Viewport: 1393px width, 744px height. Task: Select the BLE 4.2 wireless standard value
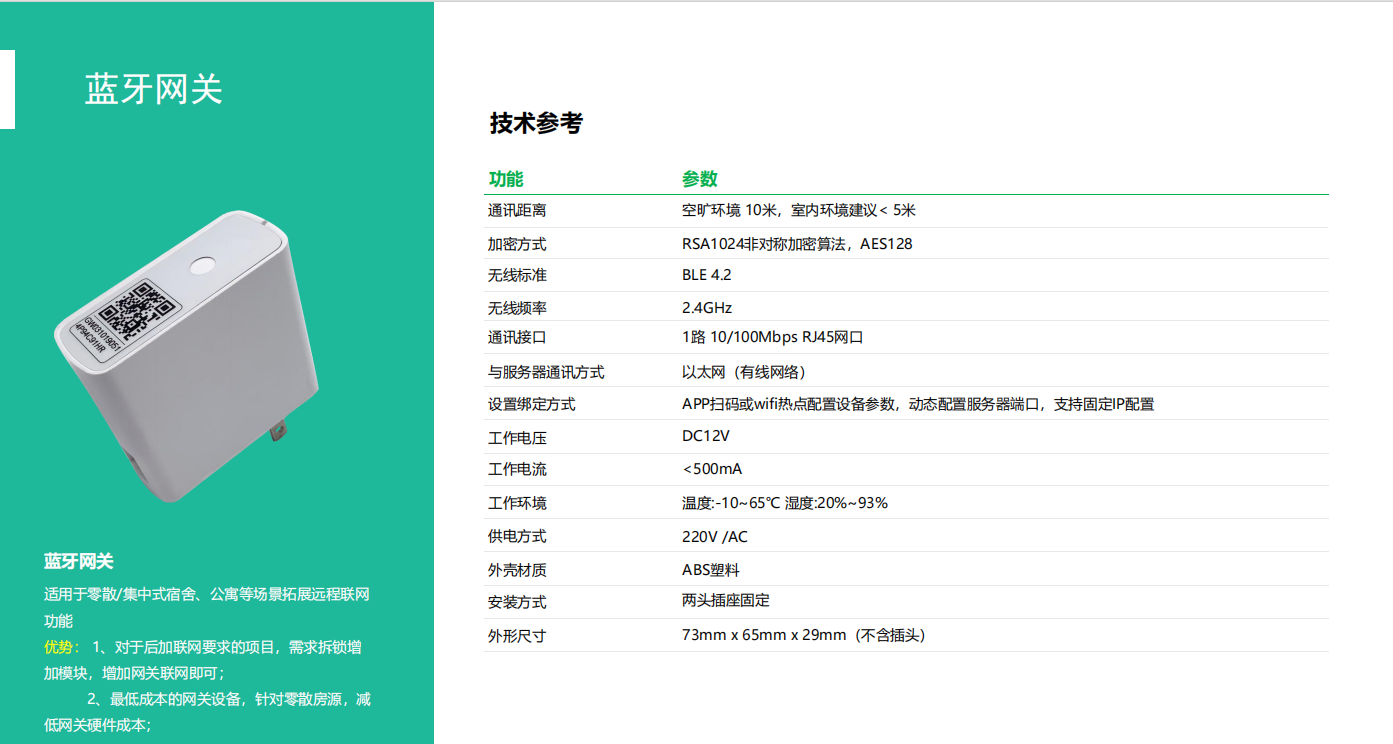[x=706, y=275]
